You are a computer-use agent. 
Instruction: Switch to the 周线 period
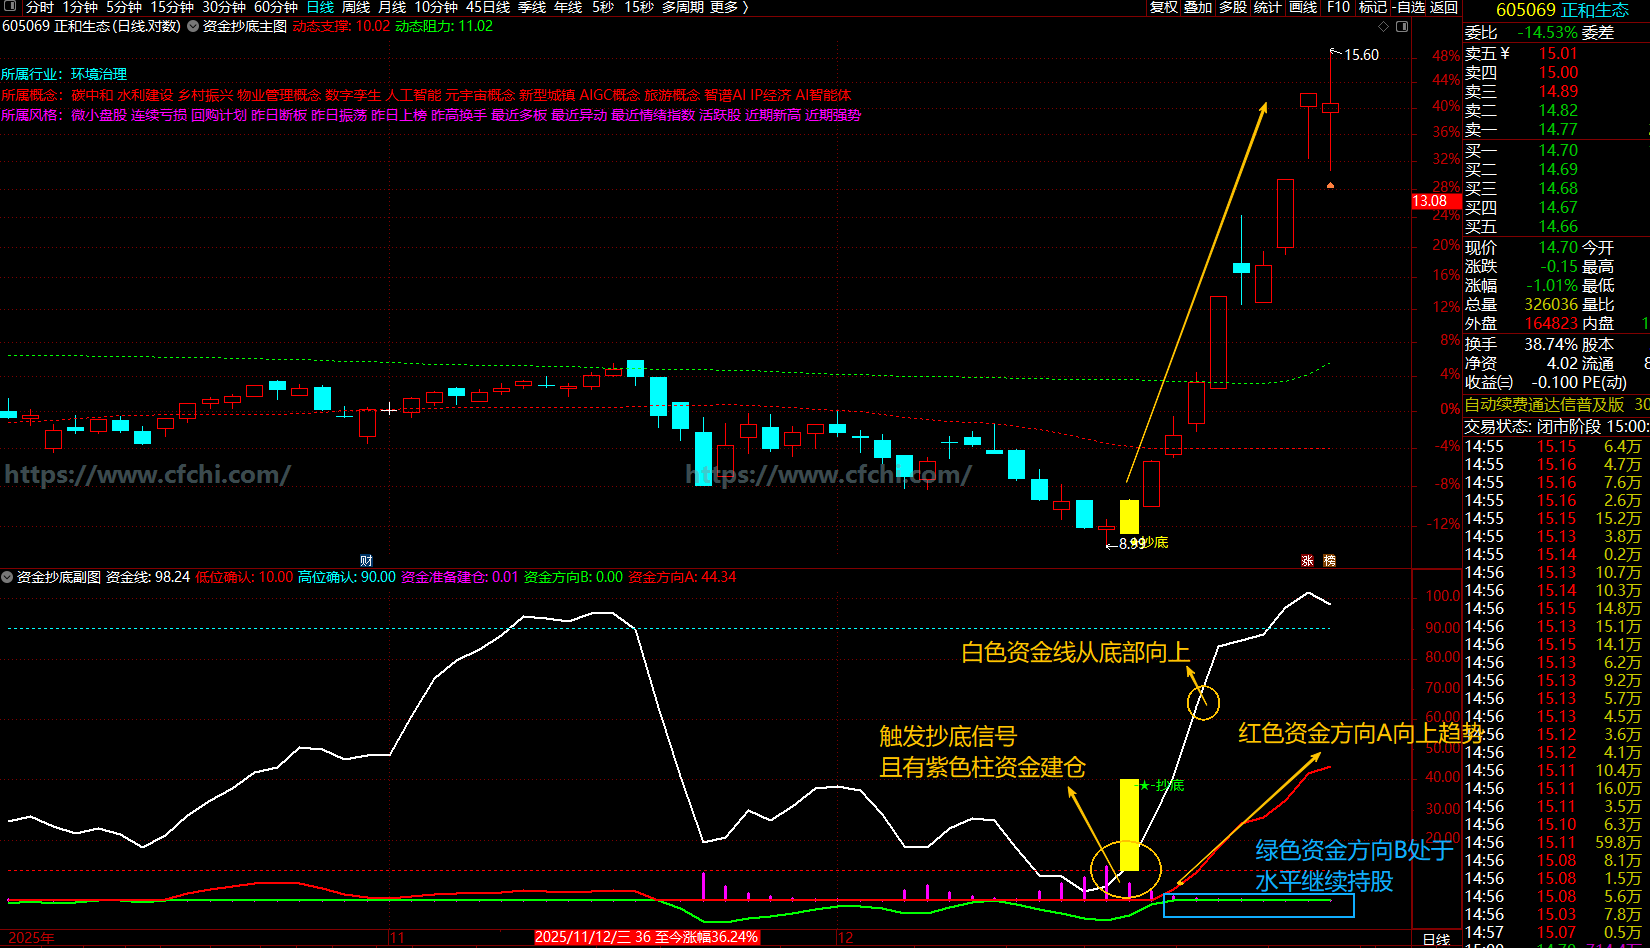pyautogui.click(x=356, y=7)
